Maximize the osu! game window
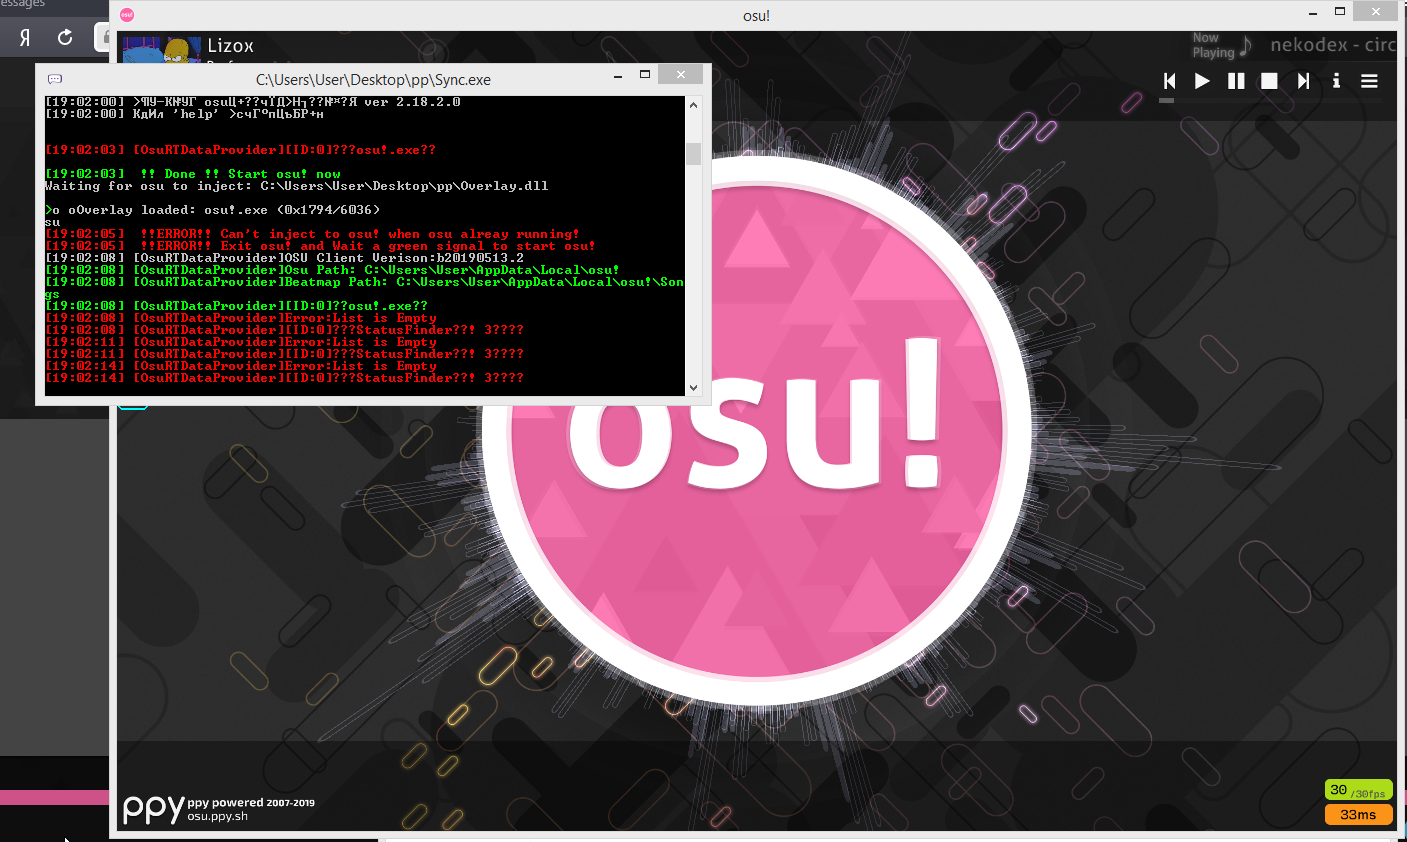The height and width of the screenshot is (842, 1407). [x=1340, y=13]
